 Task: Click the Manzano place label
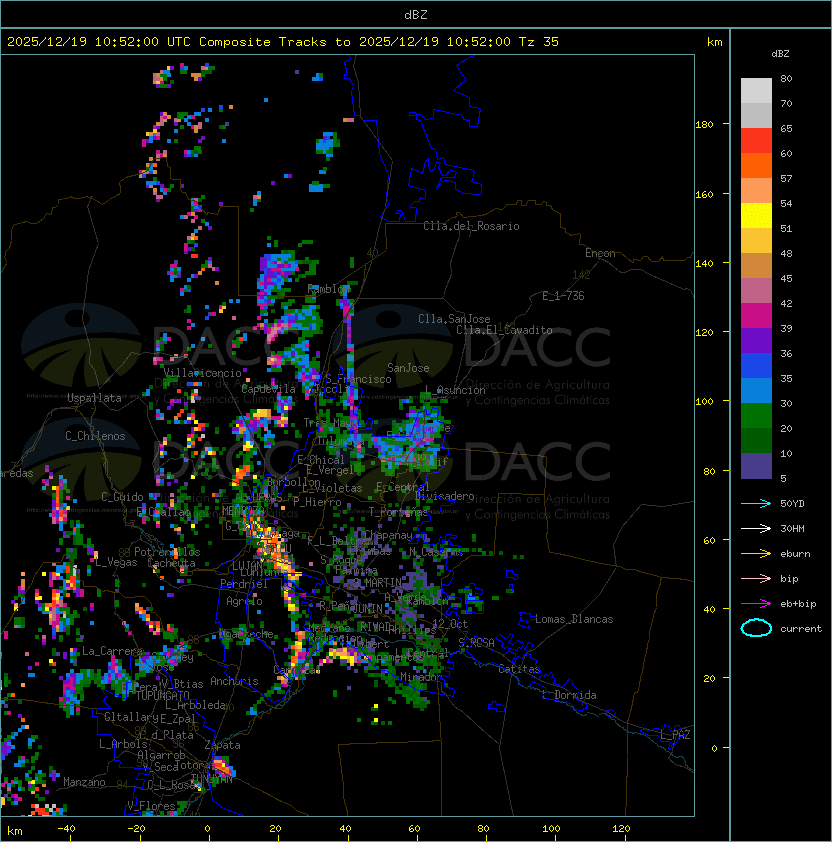point(84,782)
